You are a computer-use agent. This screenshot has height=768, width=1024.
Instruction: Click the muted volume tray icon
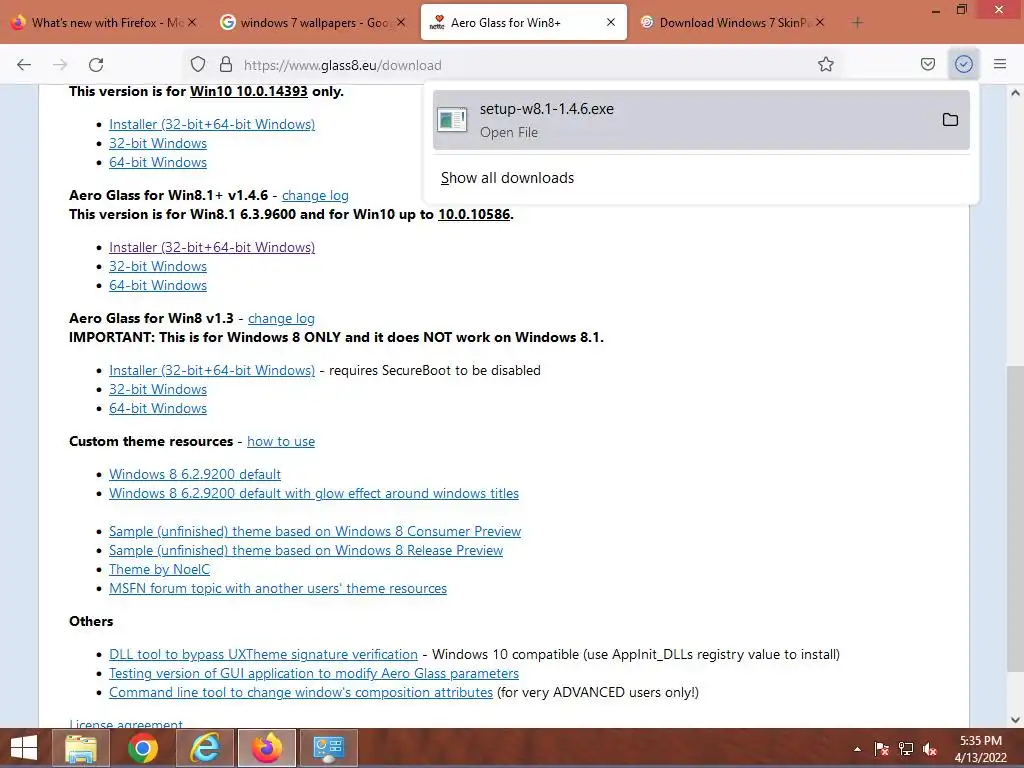click(930, 749)
